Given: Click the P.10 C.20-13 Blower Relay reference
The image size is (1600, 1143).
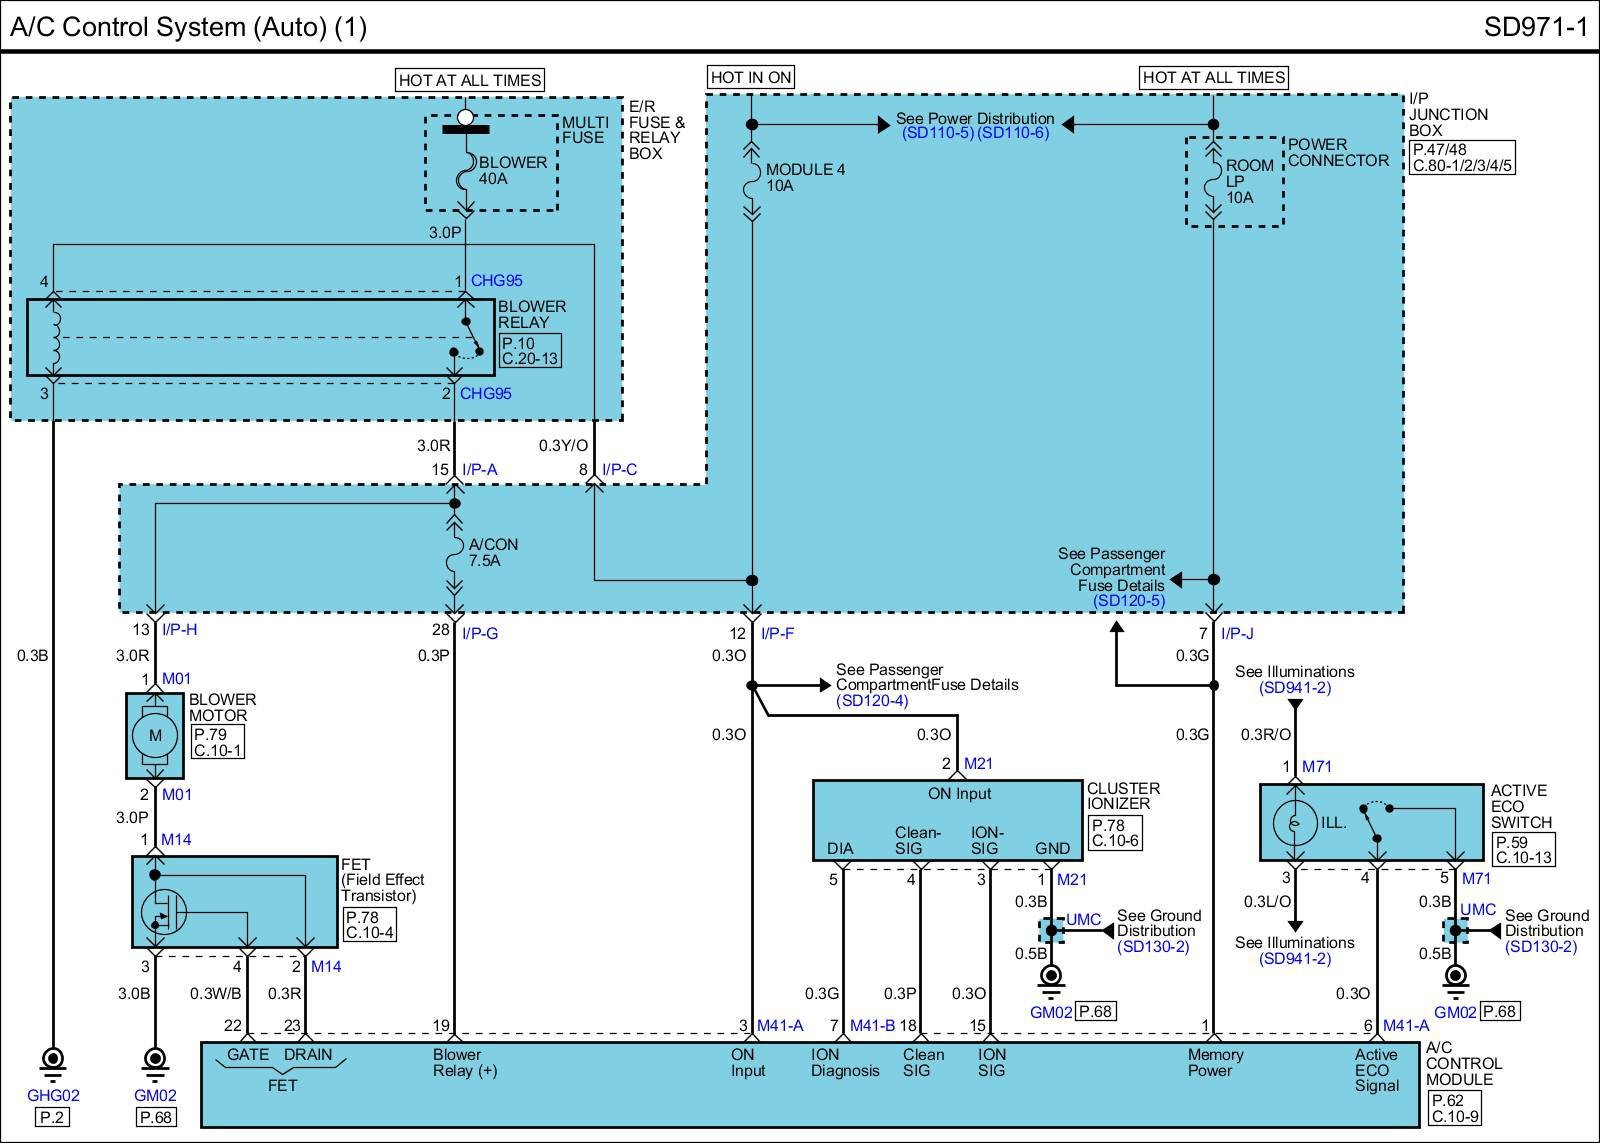Looking at the screenshot, I should click(530, 351).
